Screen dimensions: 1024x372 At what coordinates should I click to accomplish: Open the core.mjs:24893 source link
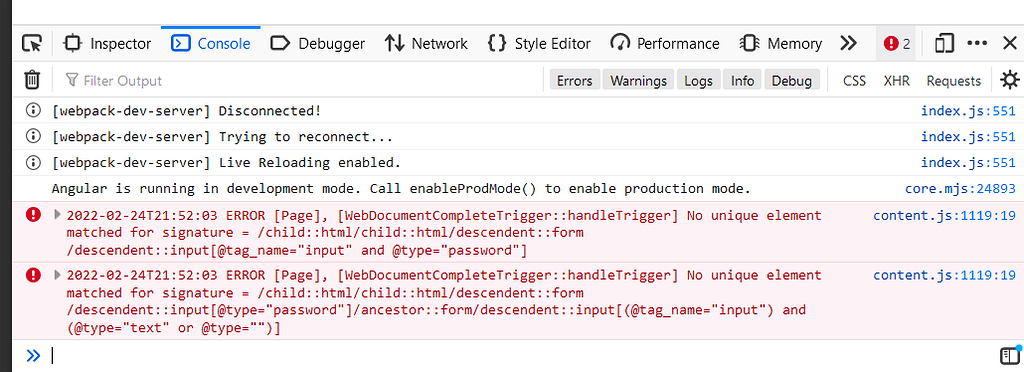(960, 189)
